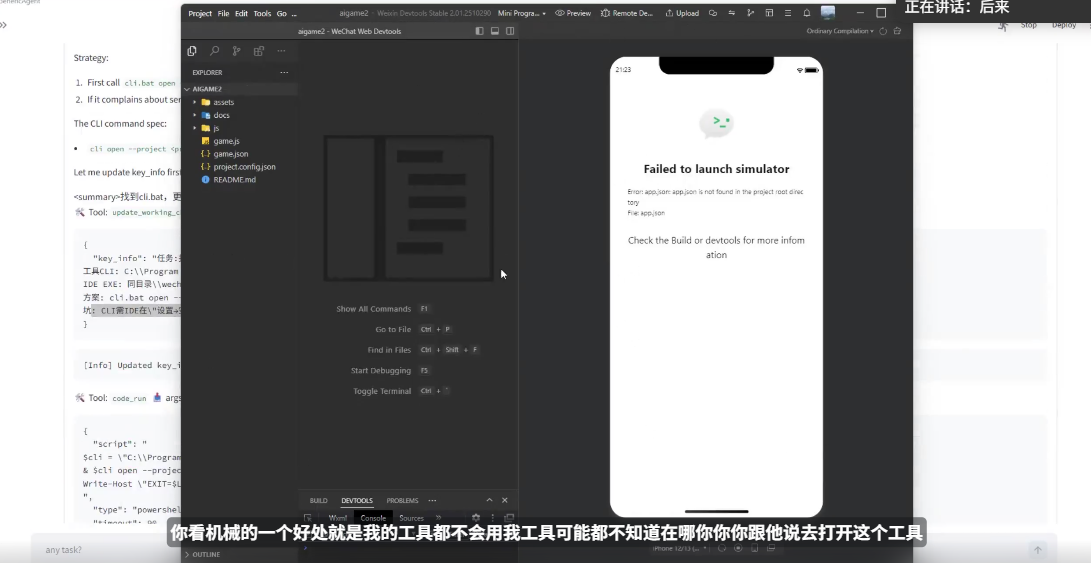
Task: Open the File menu
Action: pyautogui.click(x=223, y=13)
